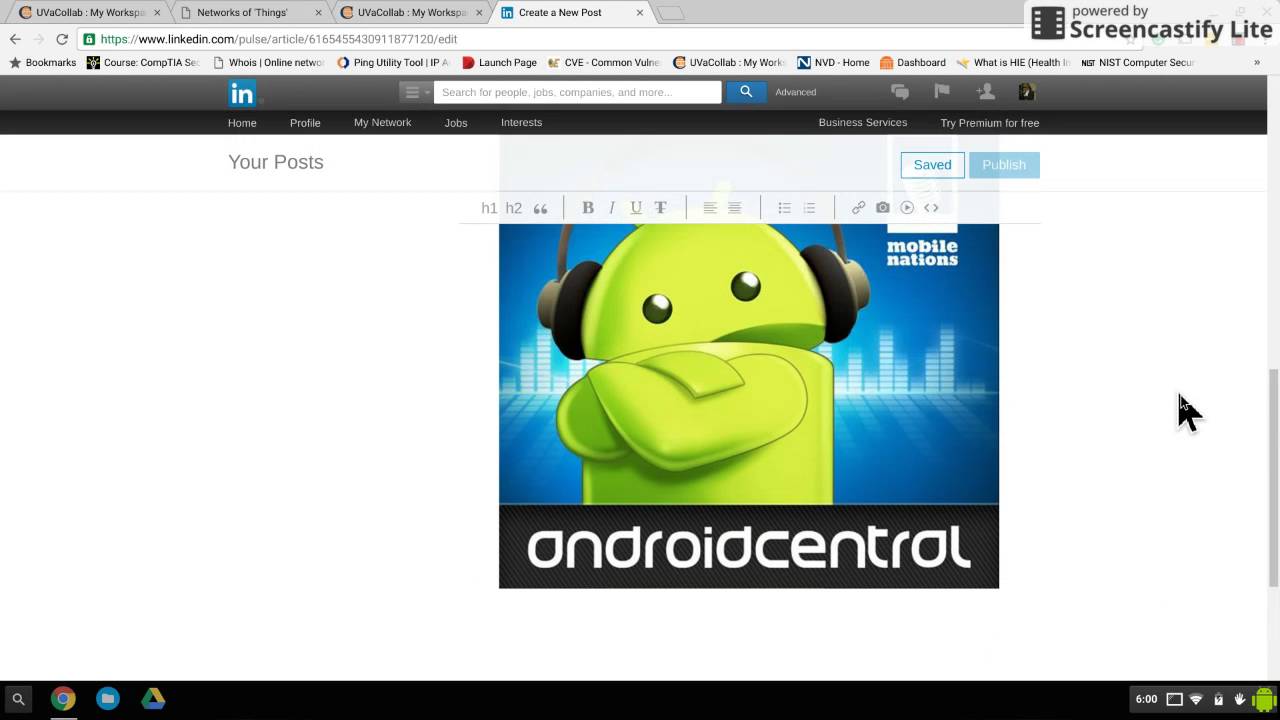Open profile avatar menu
1280x720 pixels.
1026,91
